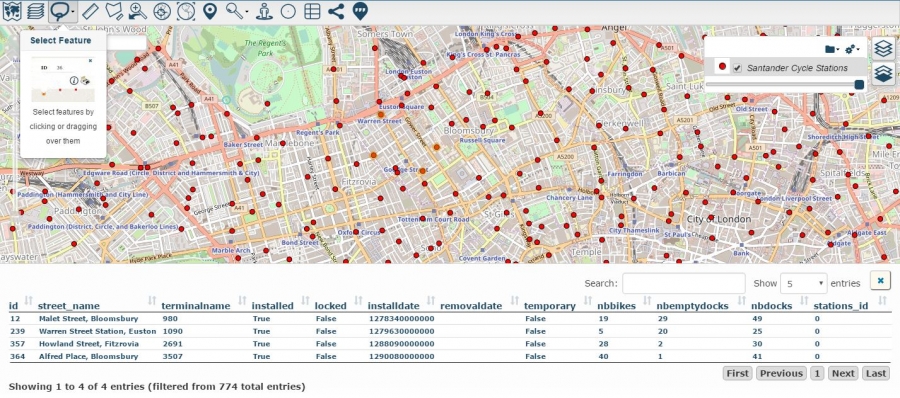Screen dimensions: 900x398
Task: Open the comment pin speech bubble icon
Action: tap(360, 11)
